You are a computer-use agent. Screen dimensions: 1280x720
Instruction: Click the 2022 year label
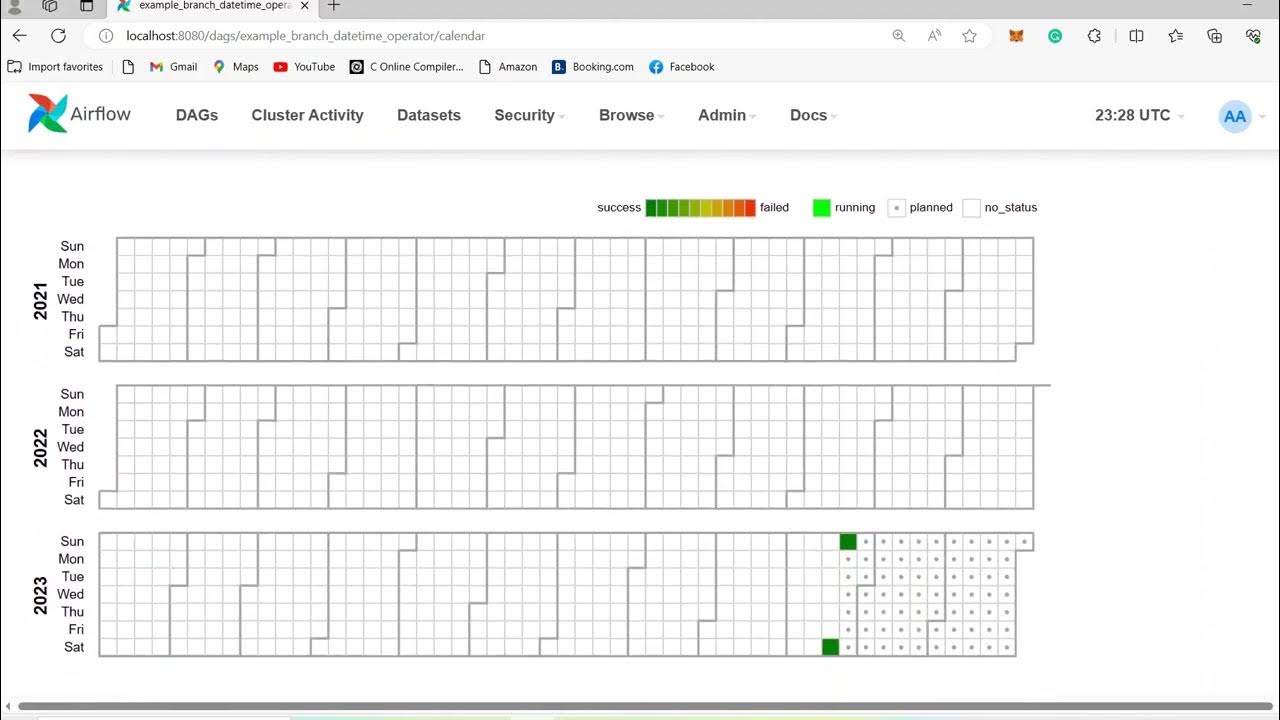click(41, 449)
